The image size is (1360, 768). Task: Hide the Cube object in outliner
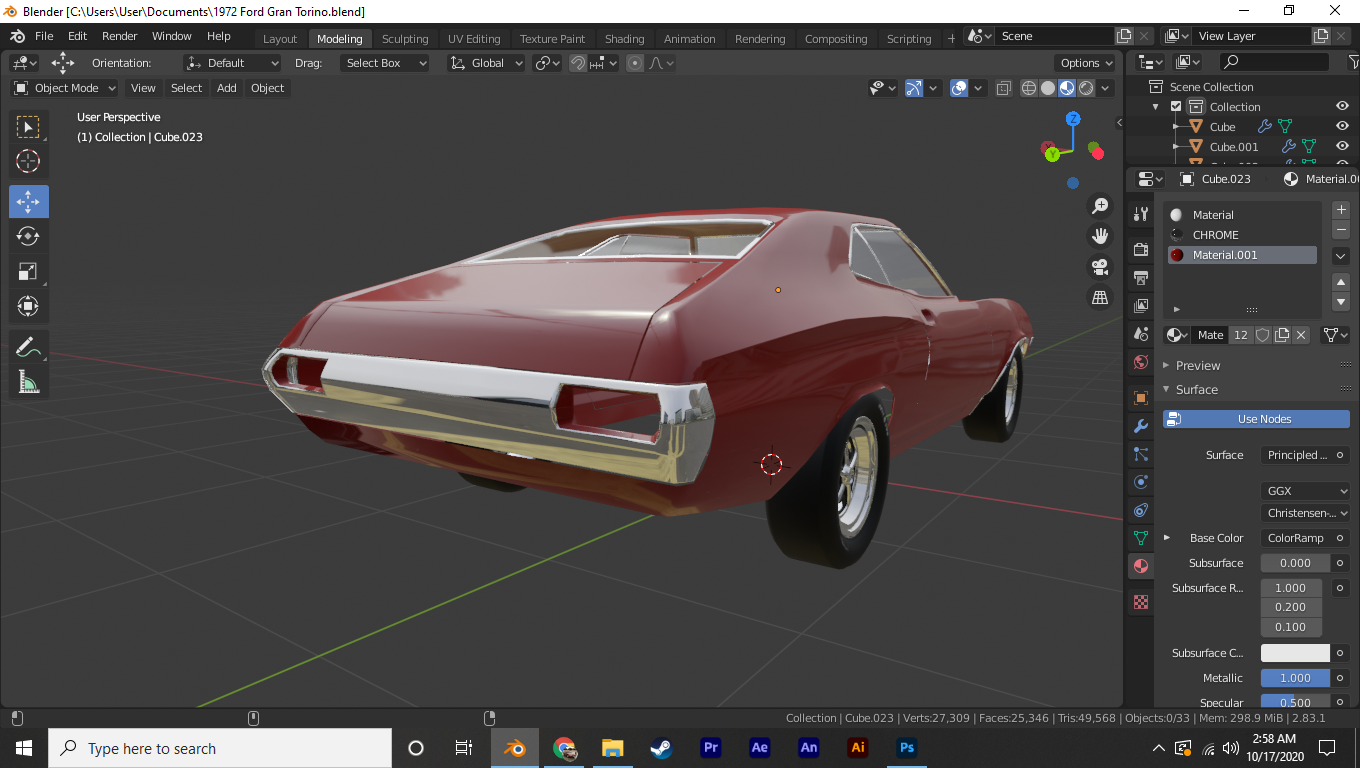[1342, 127]
